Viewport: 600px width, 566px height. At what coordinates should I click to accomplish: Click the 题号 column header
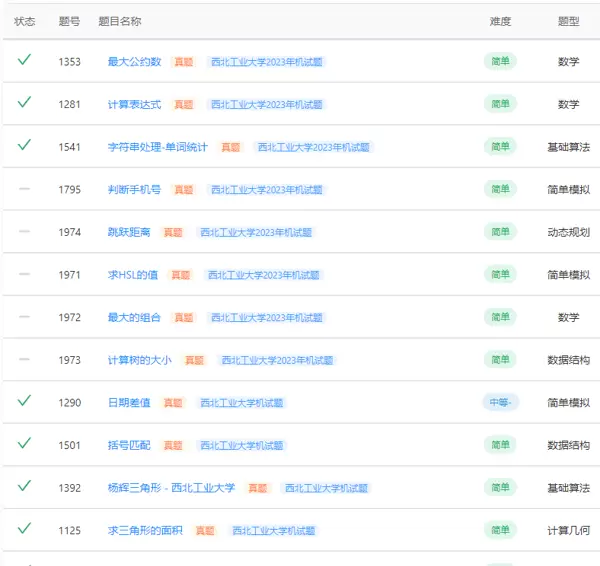click(x=69, y=21)
